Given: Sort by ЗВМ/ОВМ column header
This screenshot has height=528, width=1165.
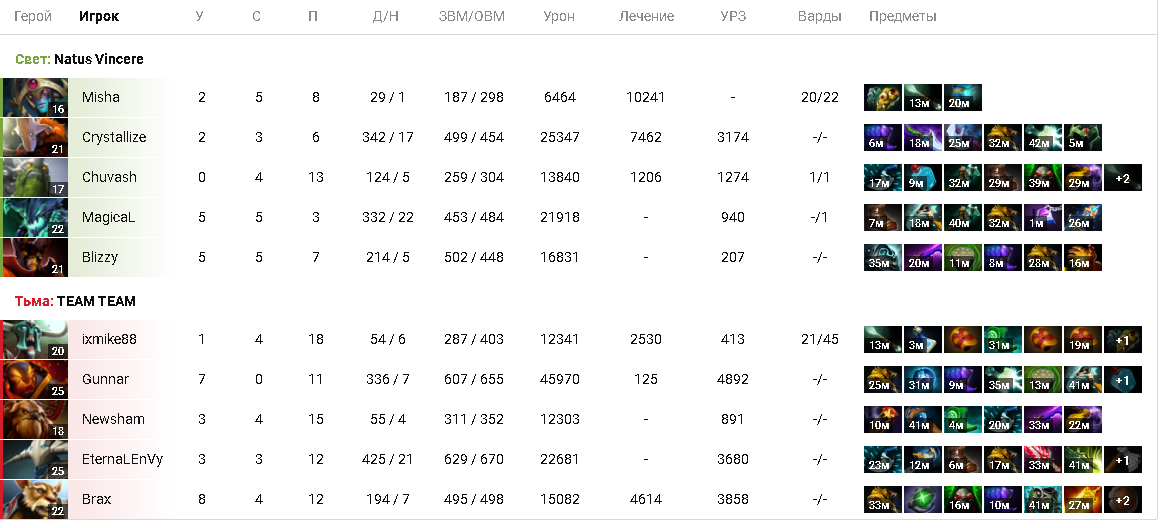Looking at the screenshot, I should tap(472, 16).
